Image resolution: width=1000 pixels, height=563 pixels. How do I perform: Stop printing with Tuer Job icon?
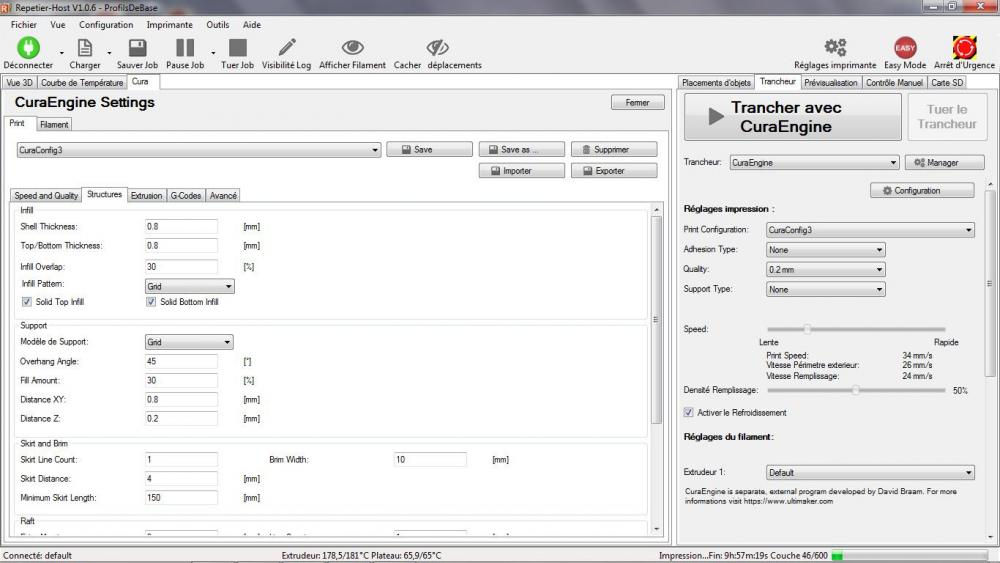[x=237, y=48]
